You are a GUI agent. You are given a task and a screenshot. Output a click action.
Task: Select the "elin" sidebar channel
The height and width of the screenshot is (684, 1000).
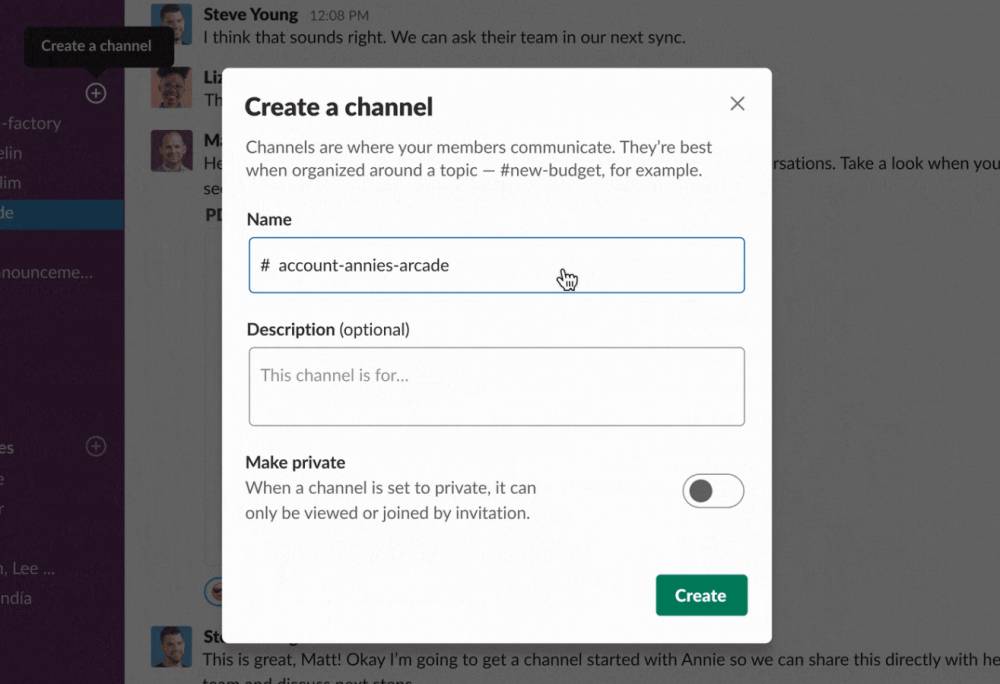click(x=11, y=153)
